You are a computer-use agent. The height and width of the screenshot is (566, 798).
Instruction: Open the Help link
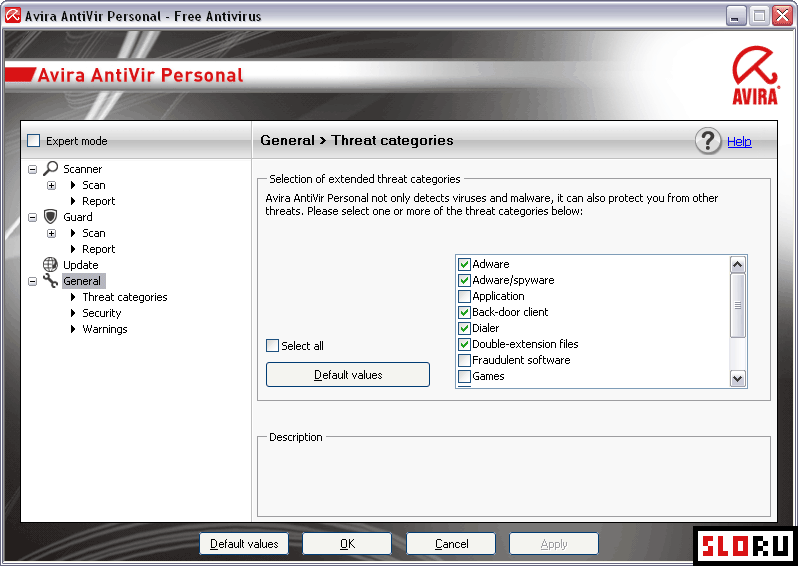coord(739,142)
